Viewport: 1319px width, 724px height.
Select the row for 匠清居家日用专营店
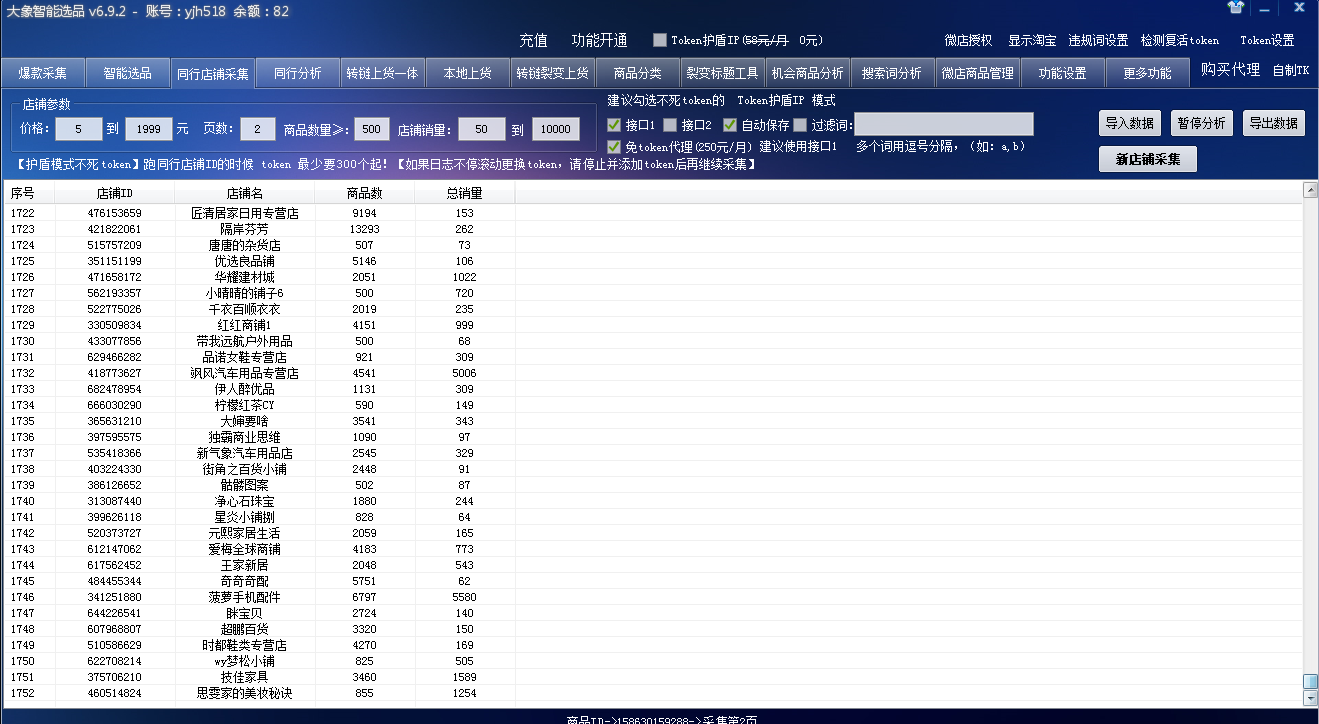[653, 213]
